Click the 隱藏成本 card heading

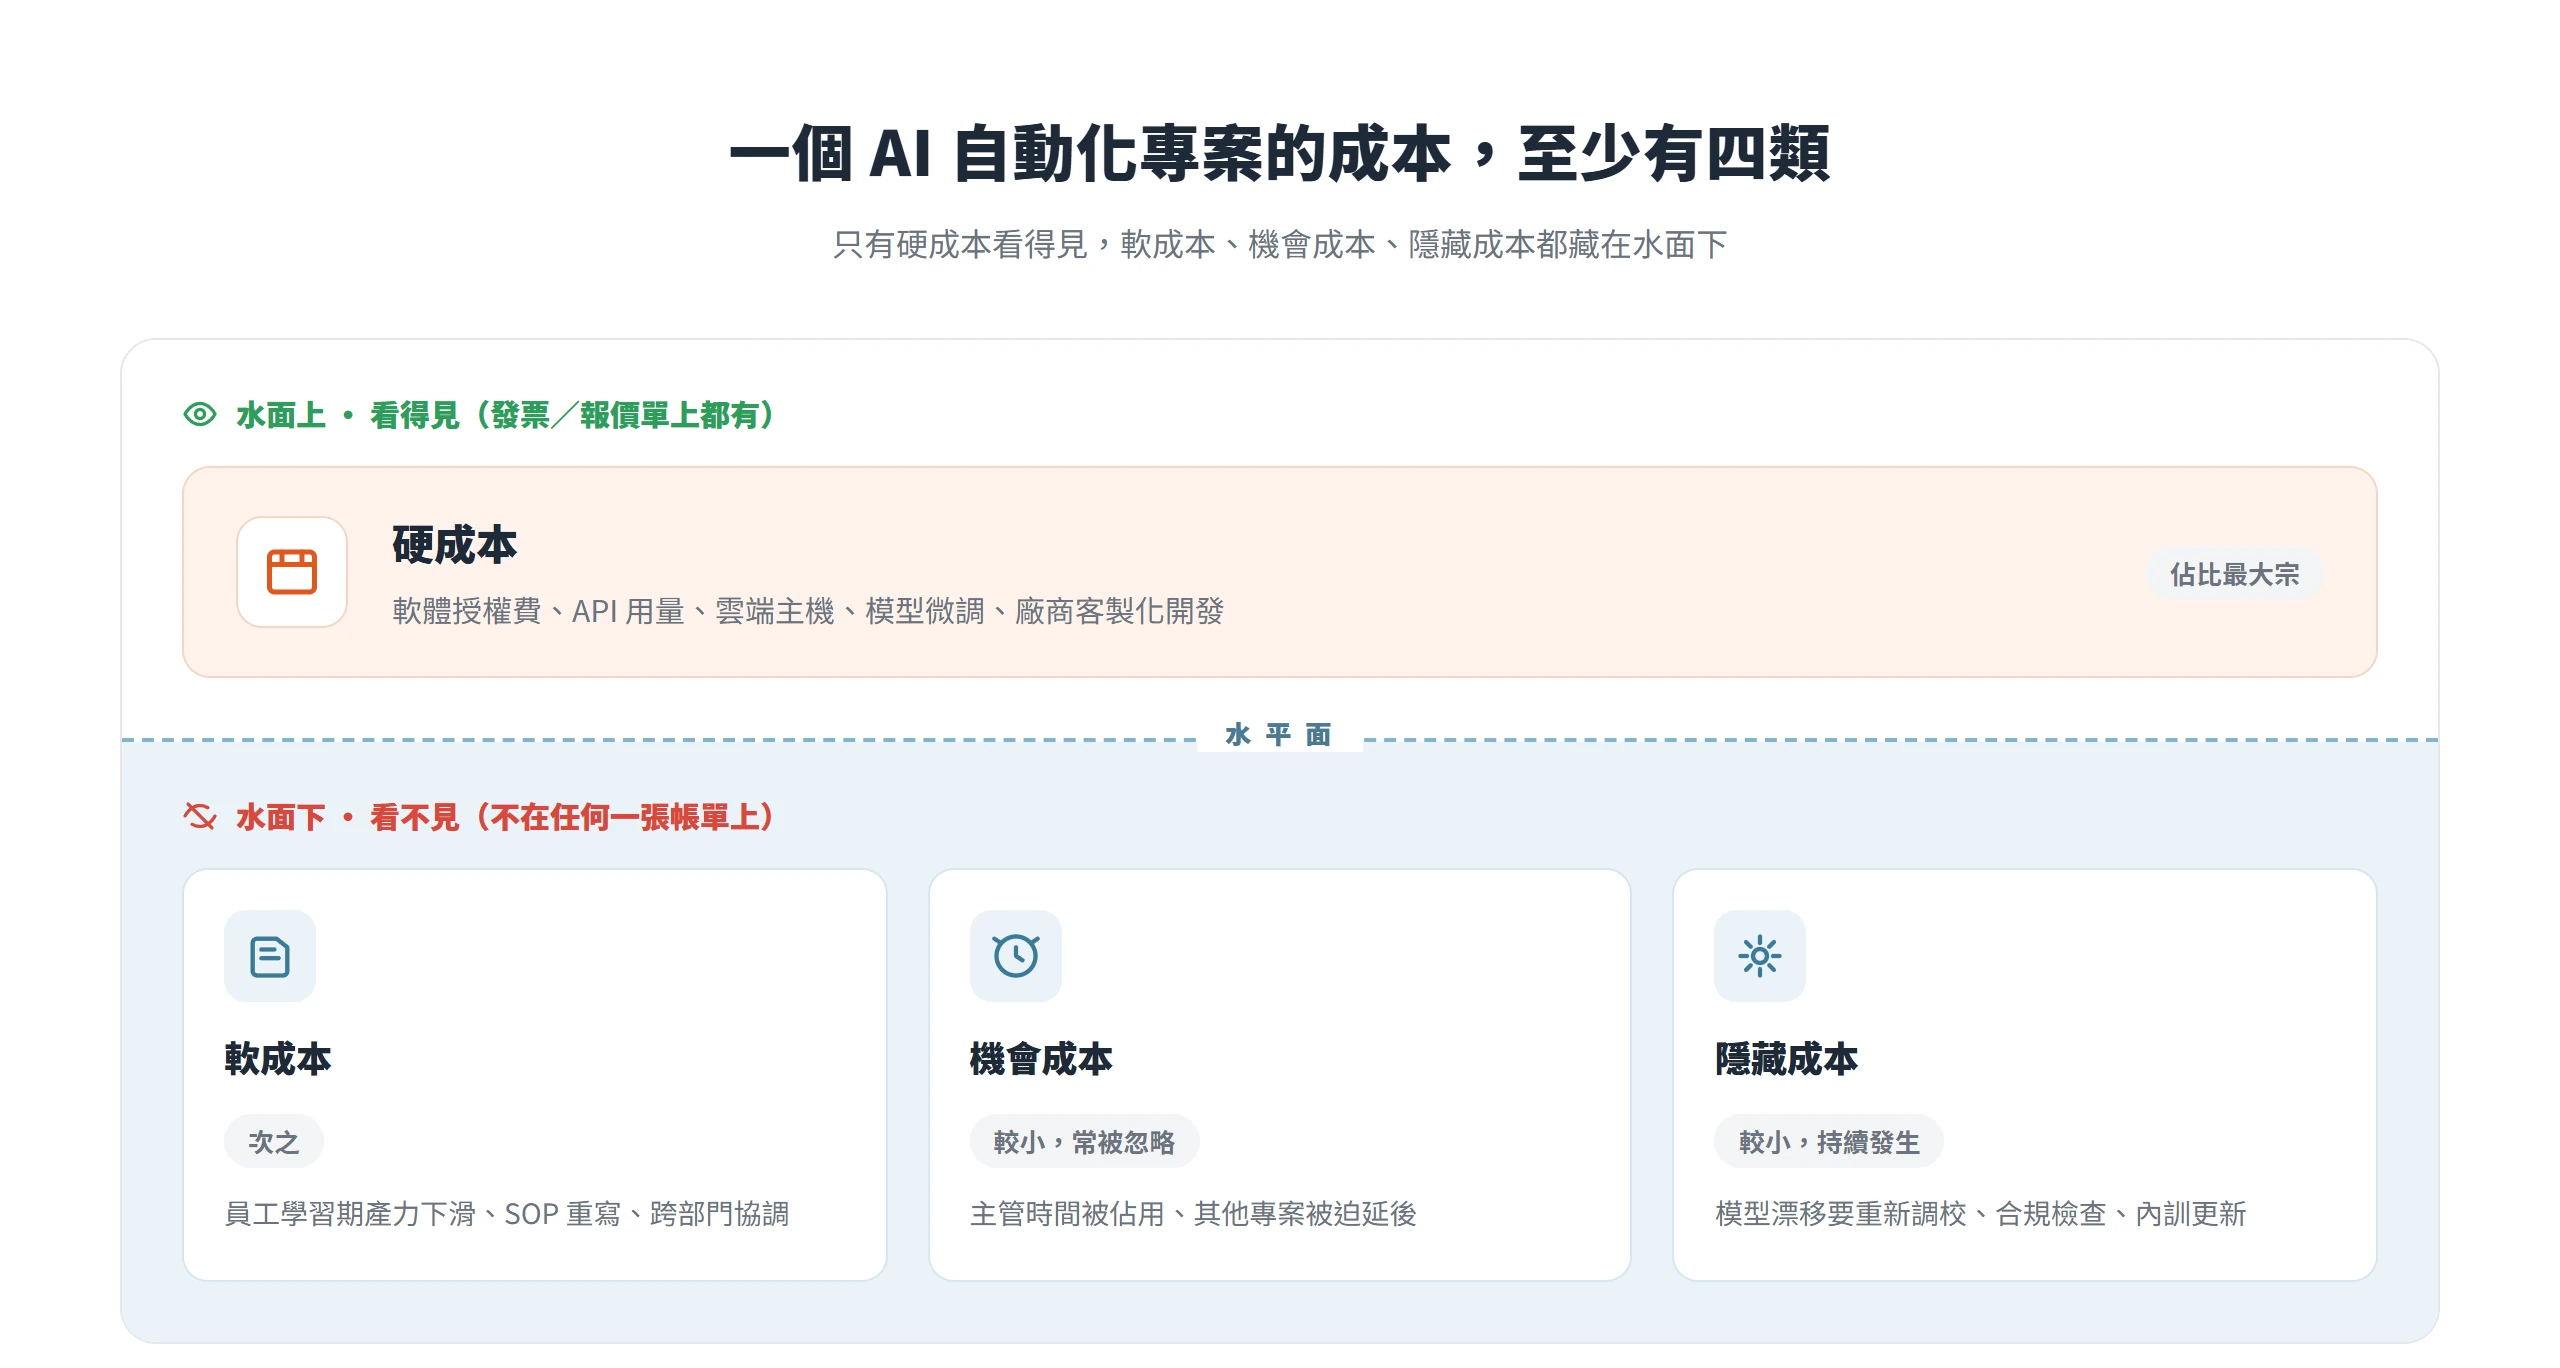coord(1786,1058)
